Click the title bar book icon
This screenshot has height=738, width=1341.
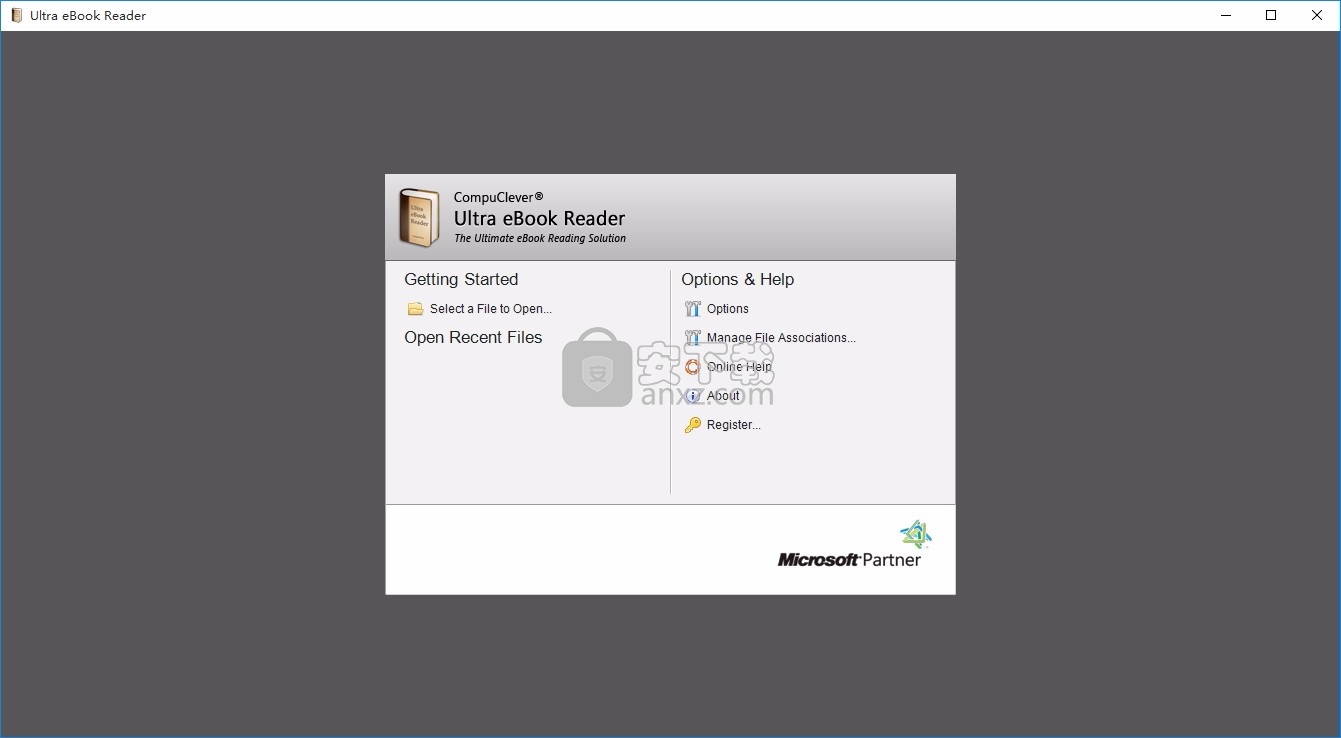(16, 15)
